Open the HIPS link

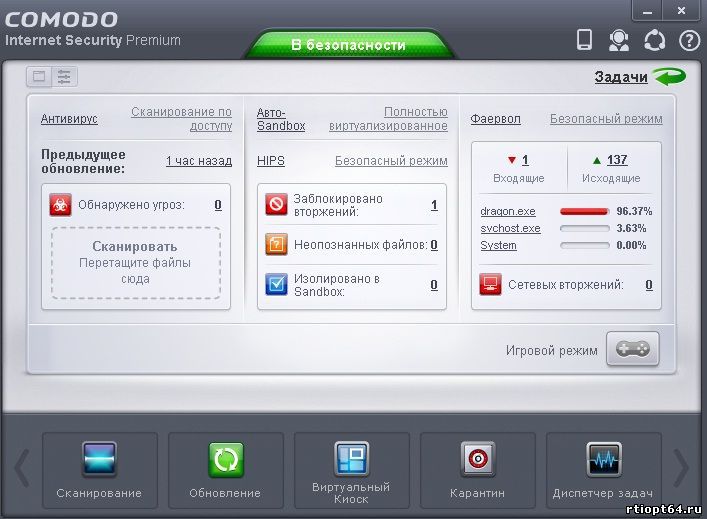[x=271, y=161]
